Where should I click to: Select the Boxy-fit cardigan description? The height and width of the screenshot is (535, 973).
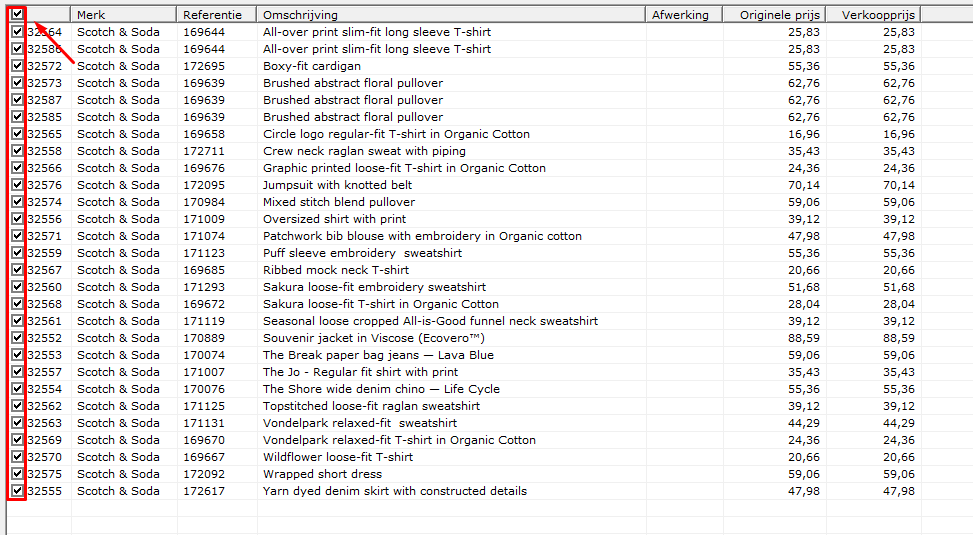click(312, 66)
